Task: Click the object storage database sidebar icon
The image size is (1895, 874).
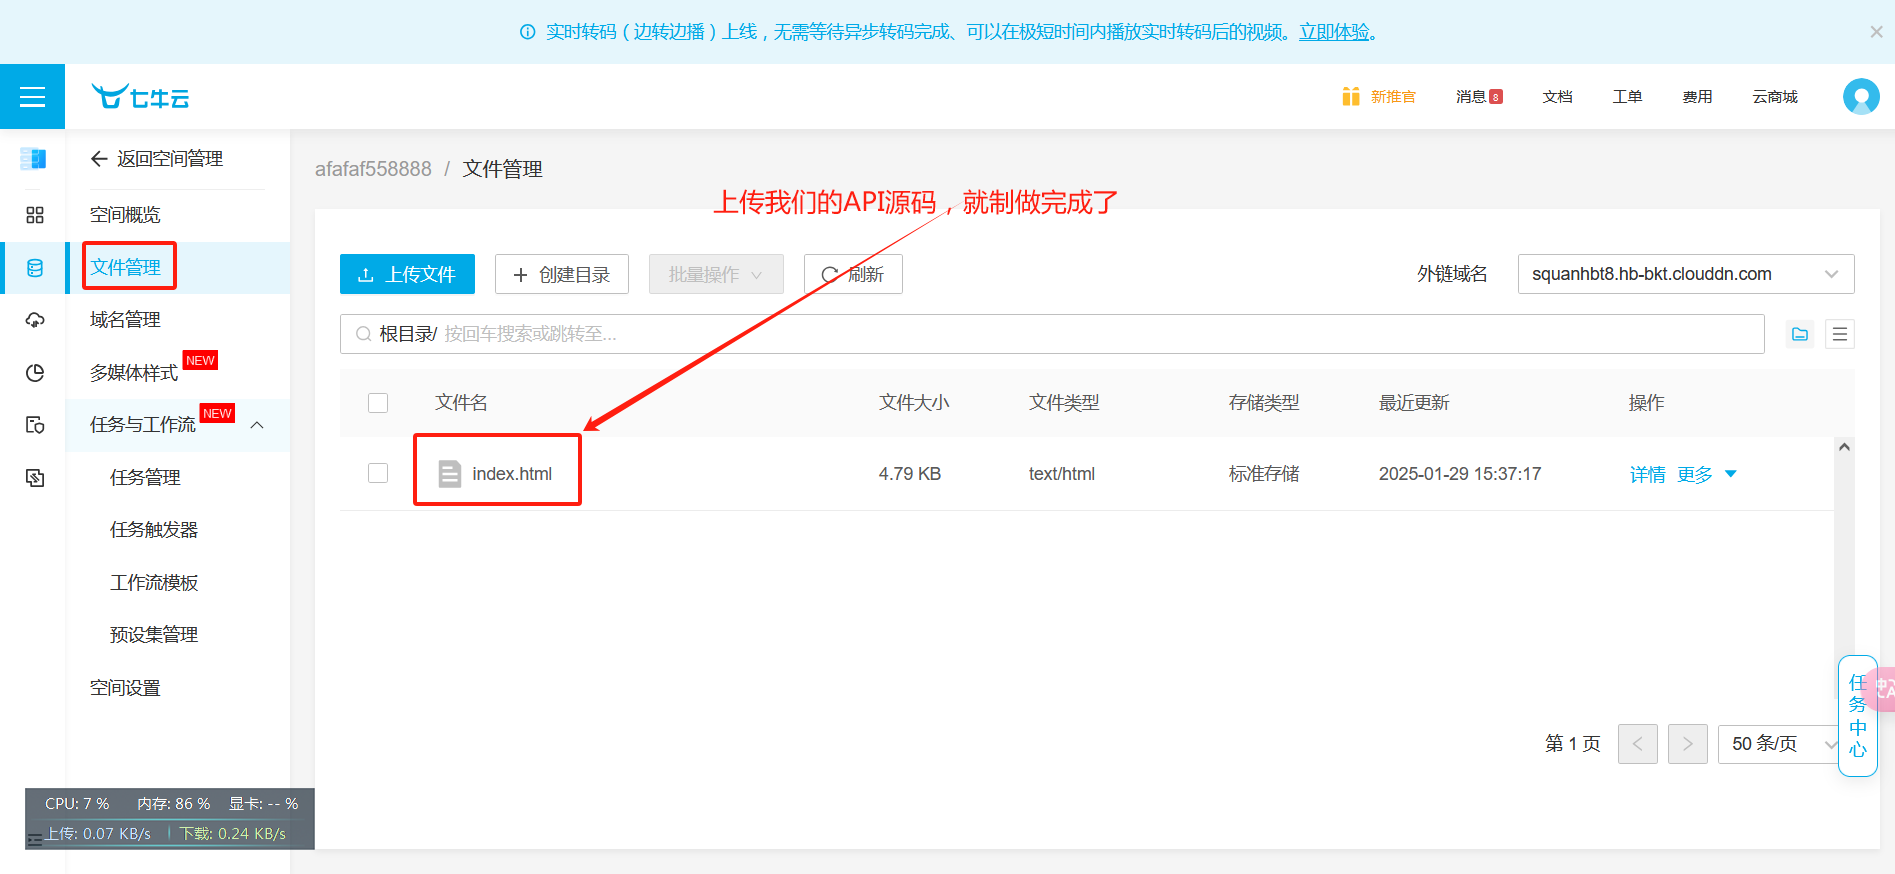Action: coord(35,268)
